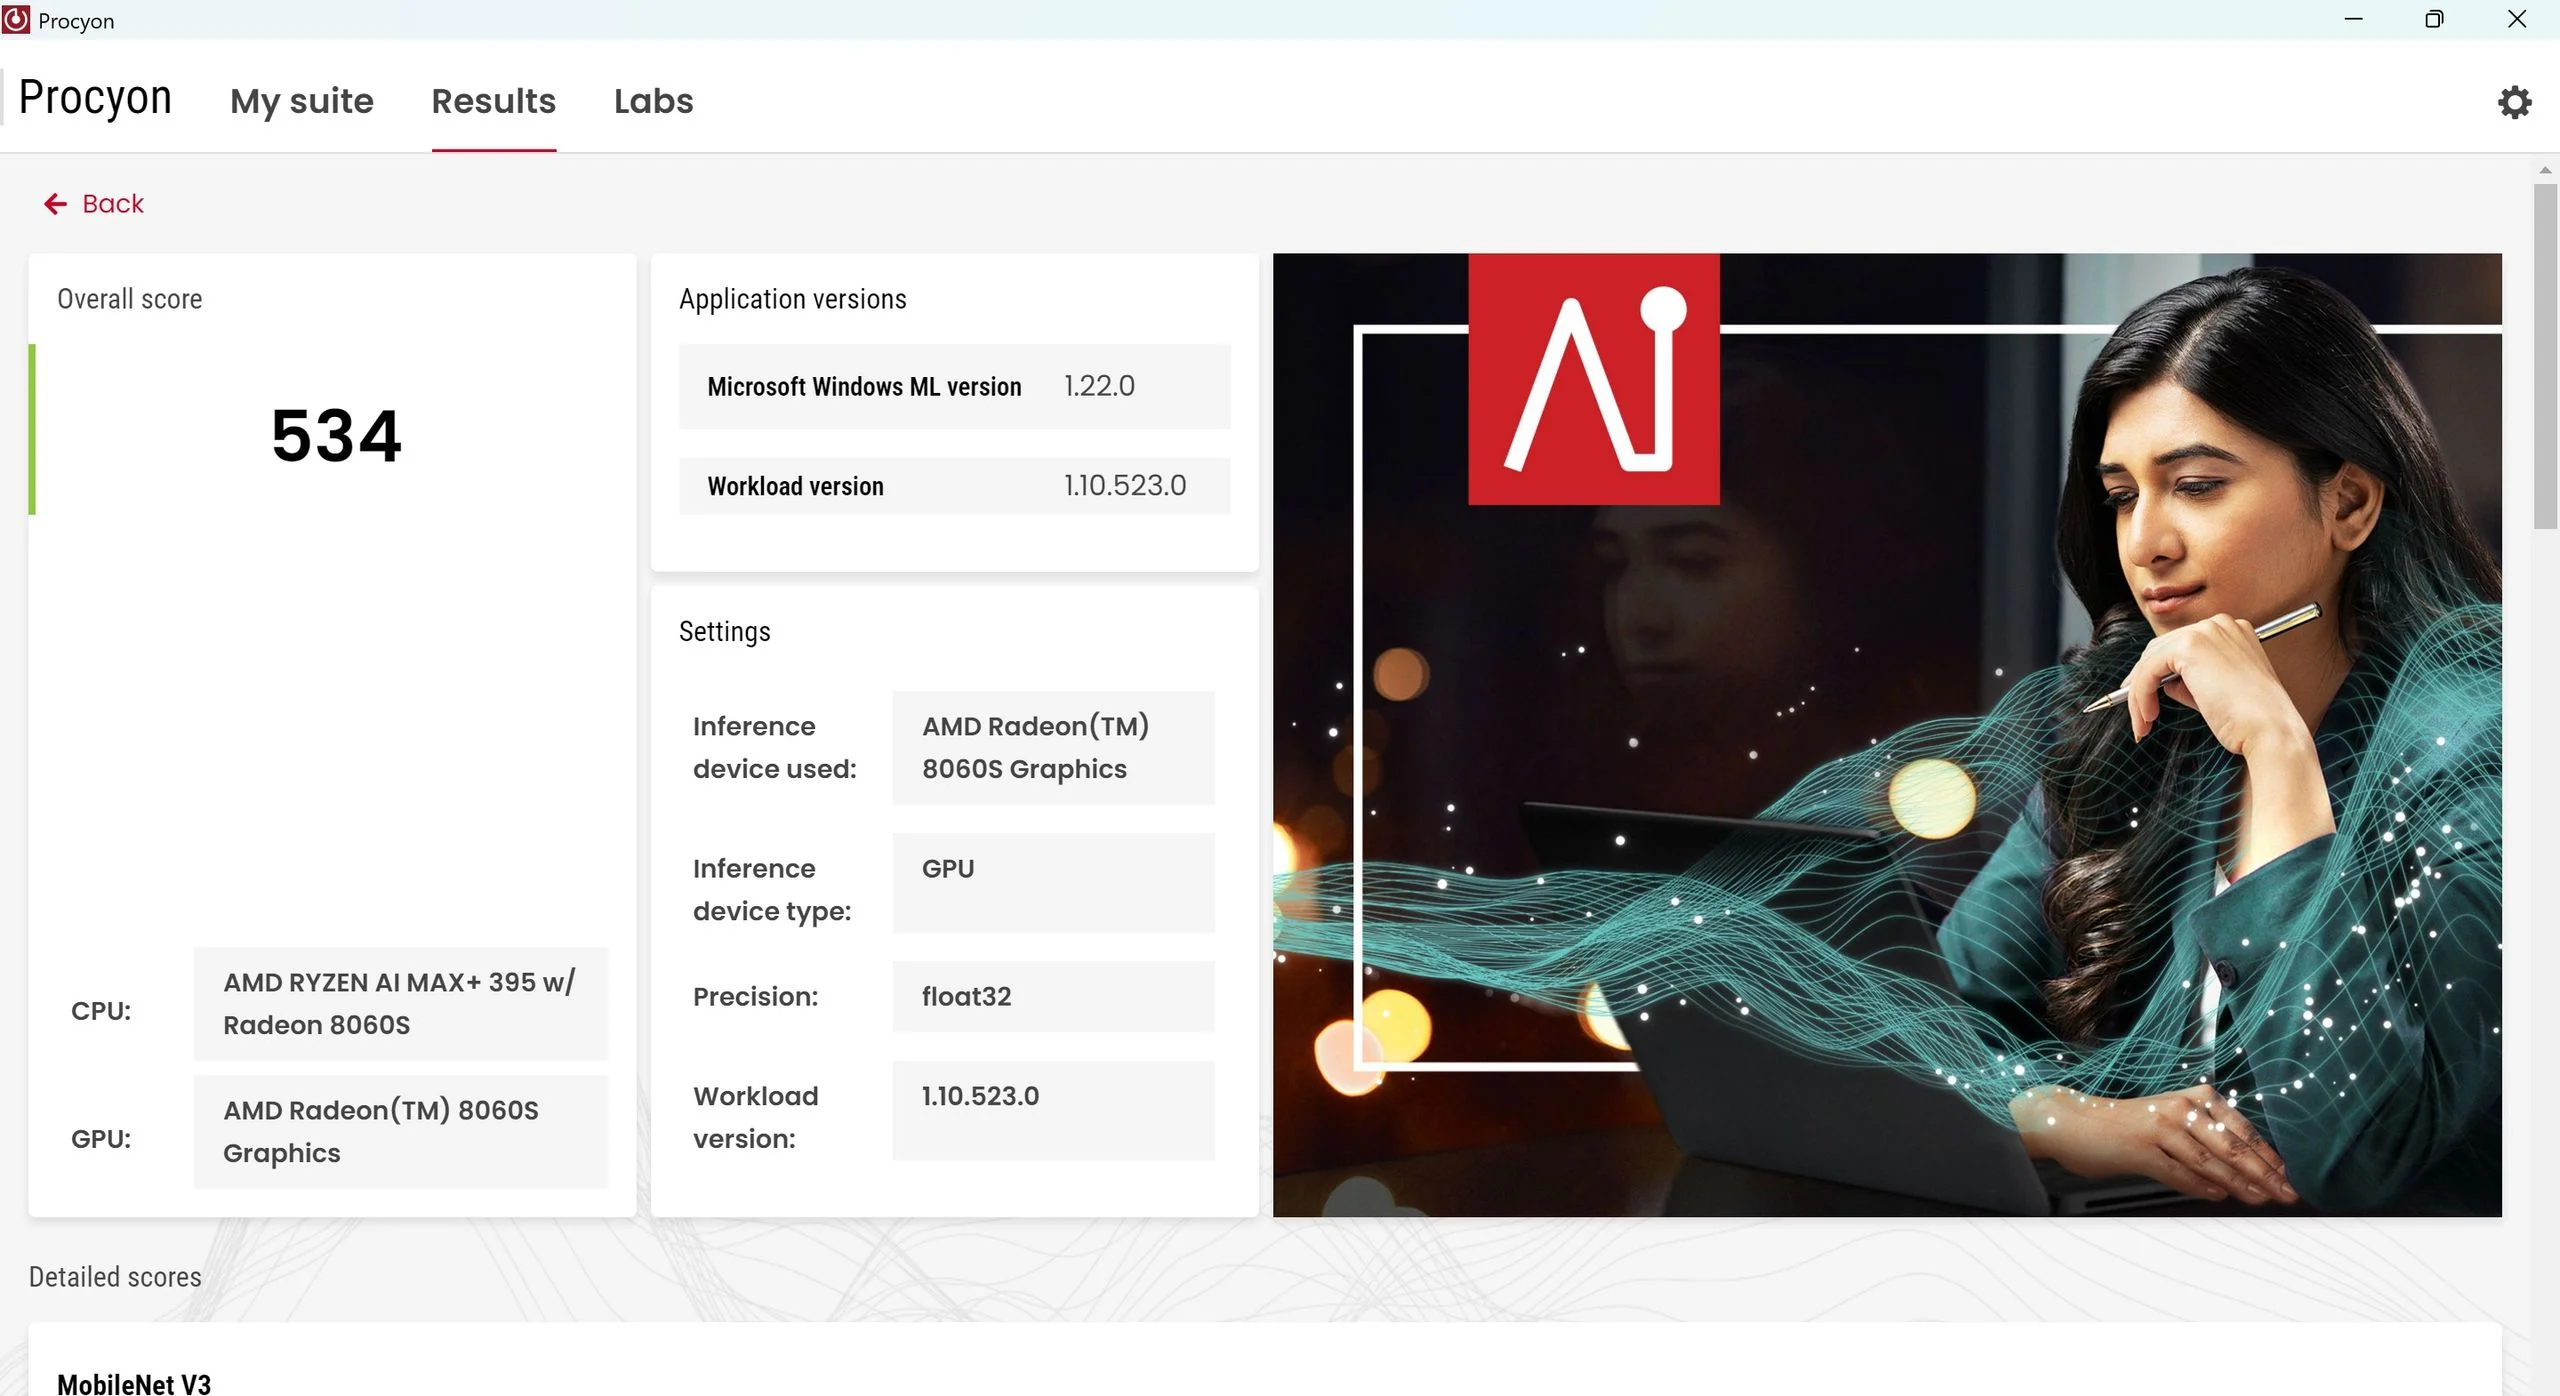The height and width of the screenshot is (1396, 2560).
Task: Click the MobileNet V3 section heading
Action: coord(134,1384)
